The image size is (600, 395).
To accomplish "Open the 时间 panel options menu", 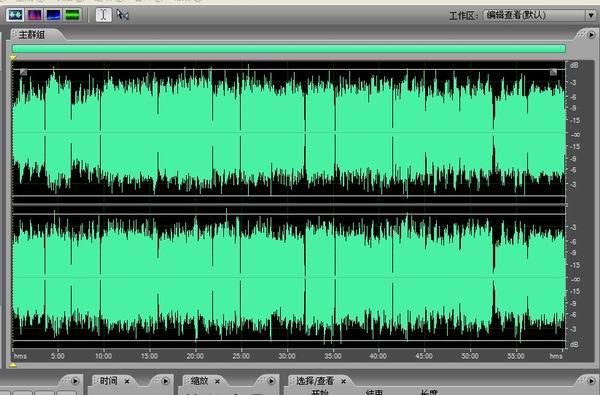I will point(165,381).
